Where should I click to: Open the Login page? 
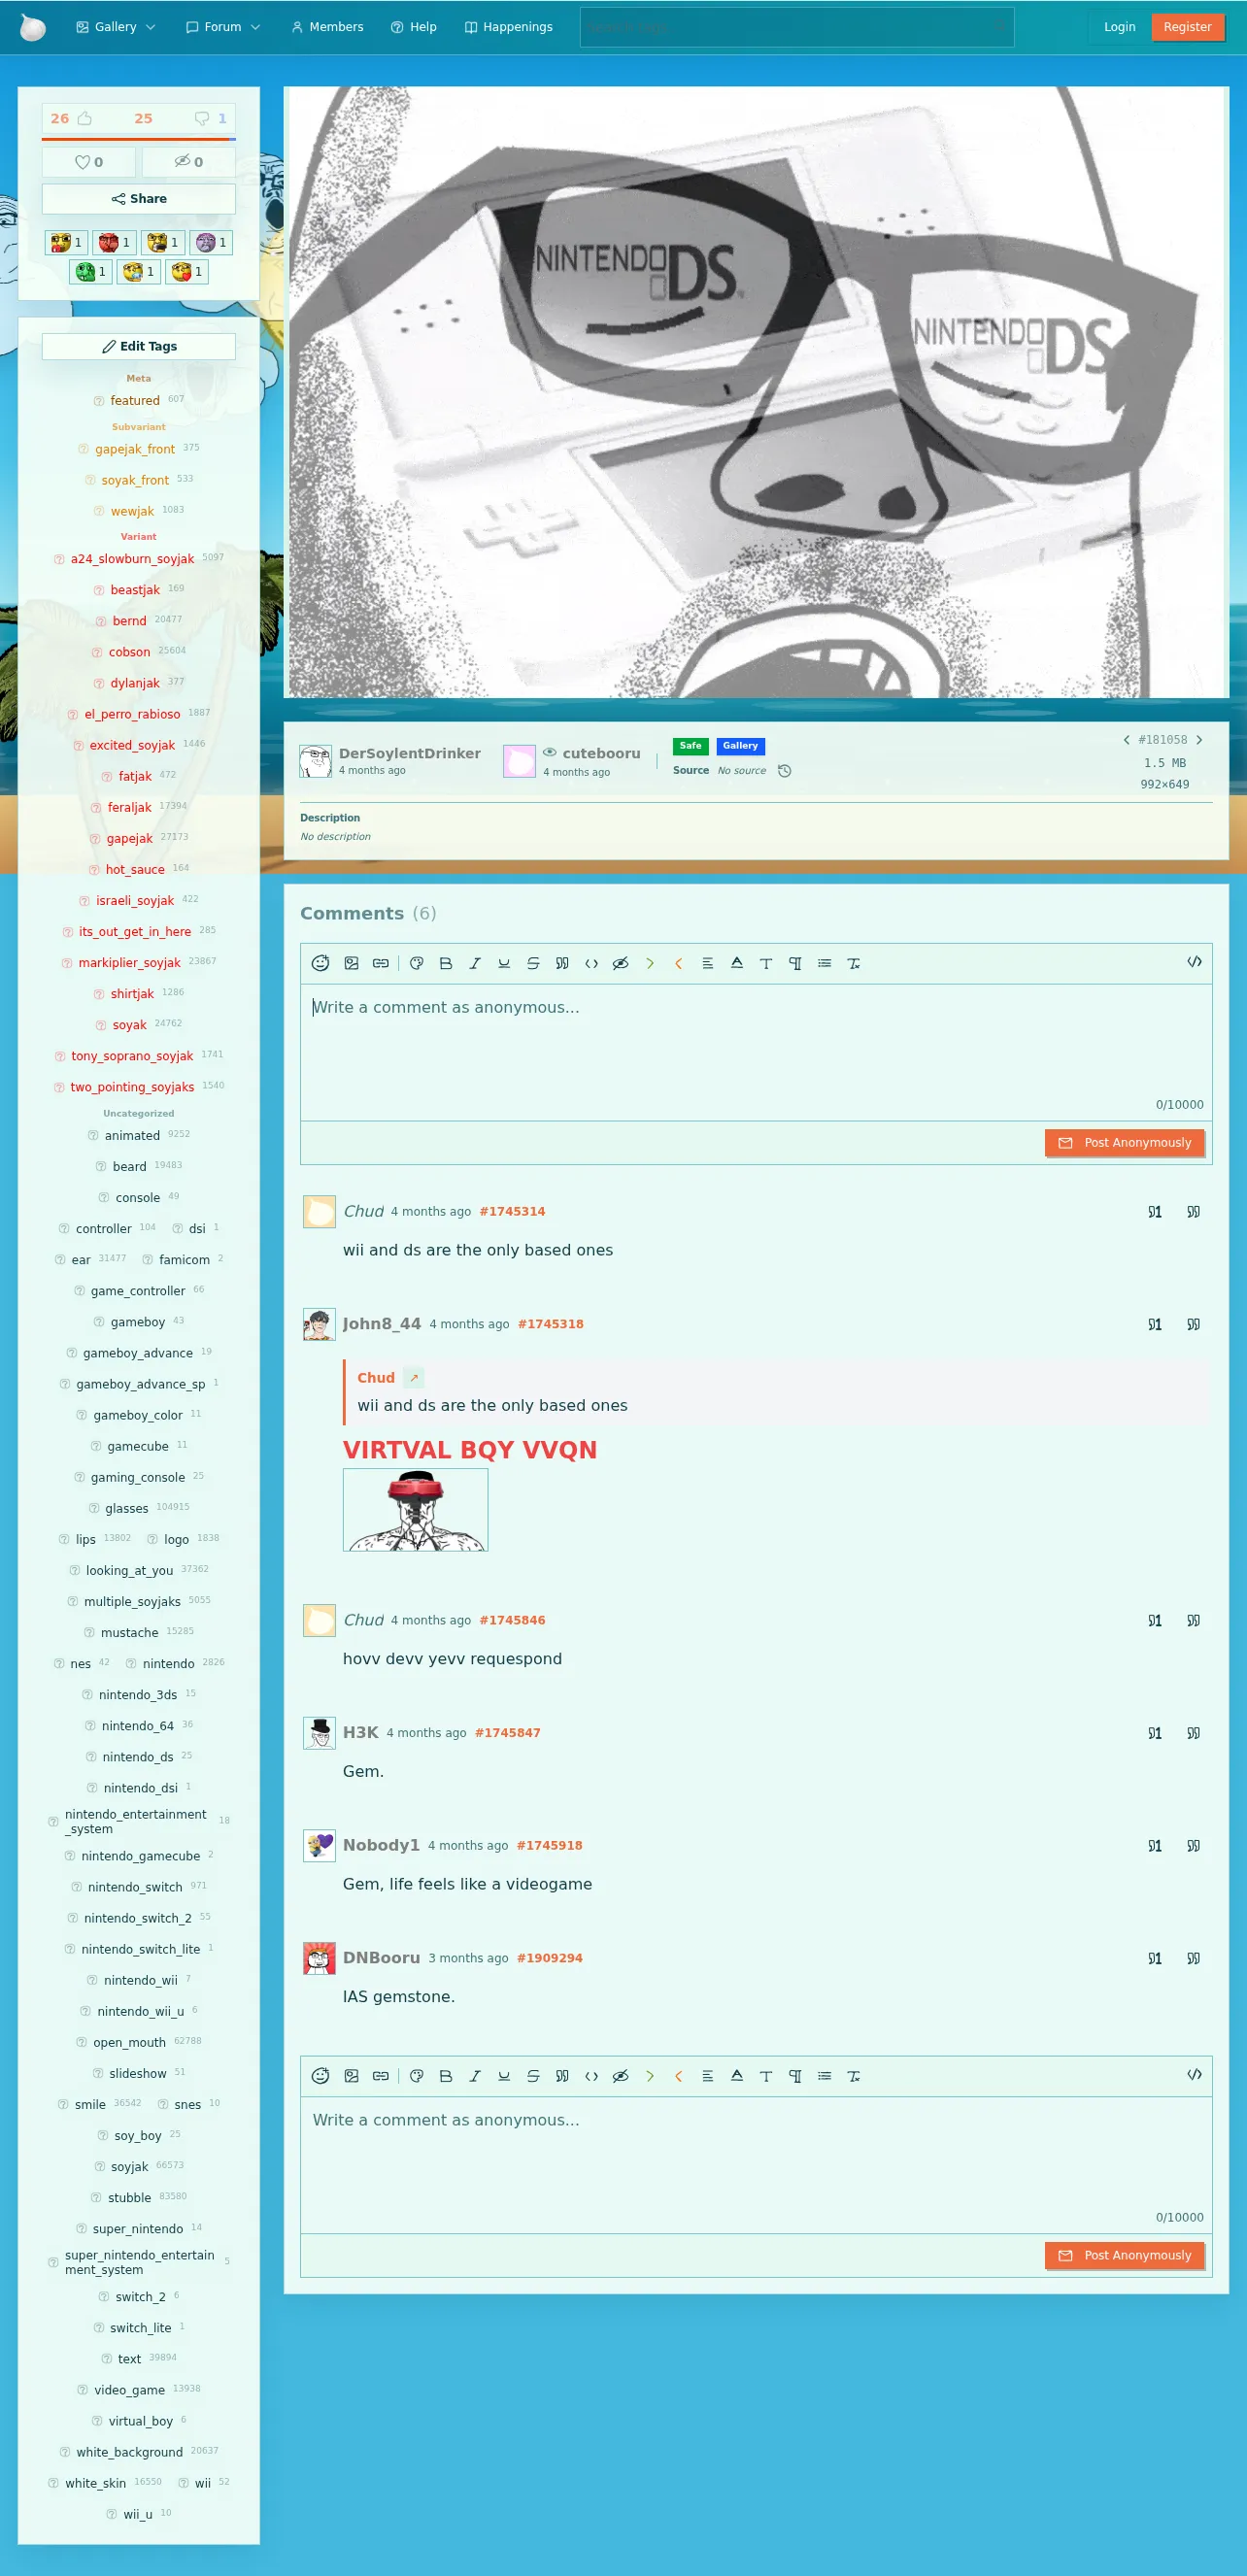[1119, 27]
